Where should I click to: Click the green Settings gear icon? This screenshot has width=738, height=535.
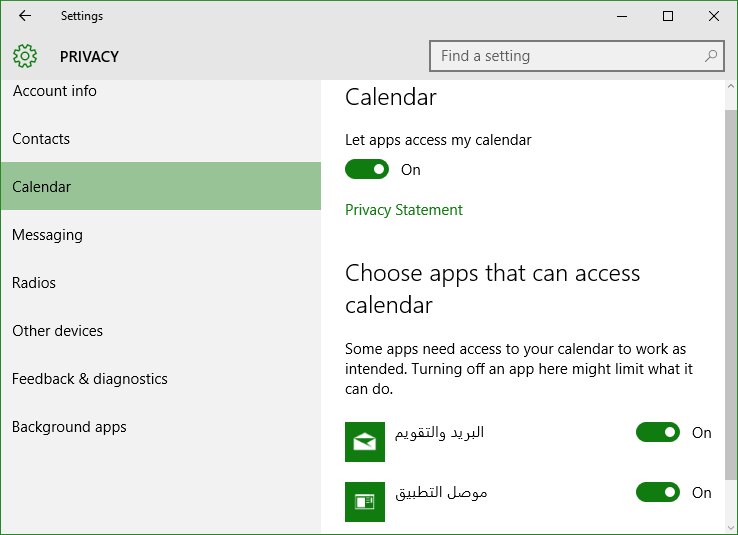click(x=25, y=56)
